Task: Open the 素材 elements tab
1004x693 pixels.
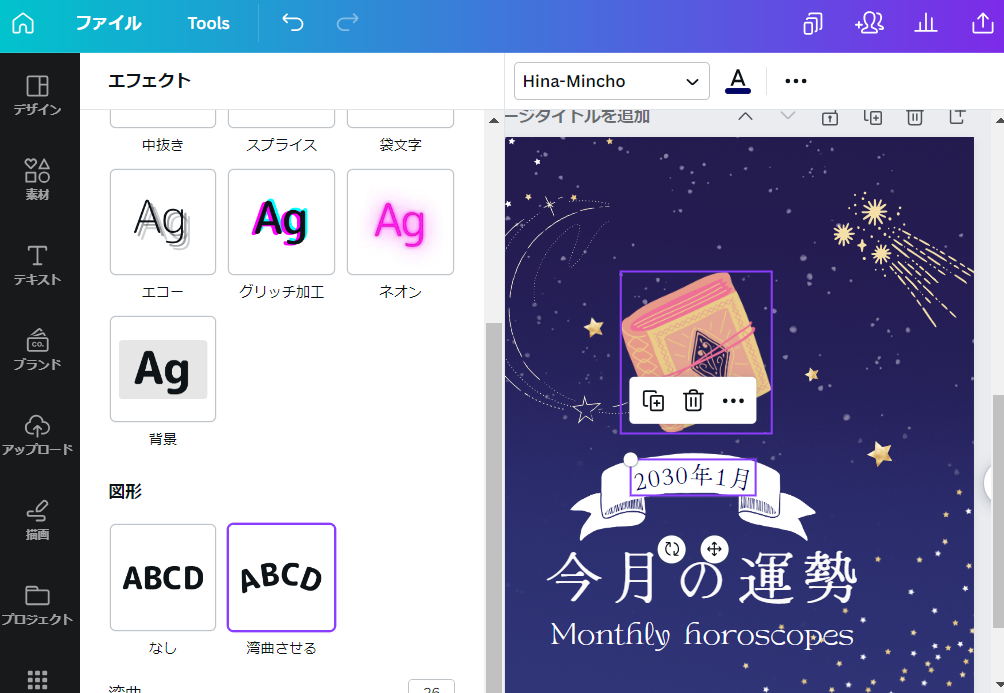Action: tap(37, 180)
